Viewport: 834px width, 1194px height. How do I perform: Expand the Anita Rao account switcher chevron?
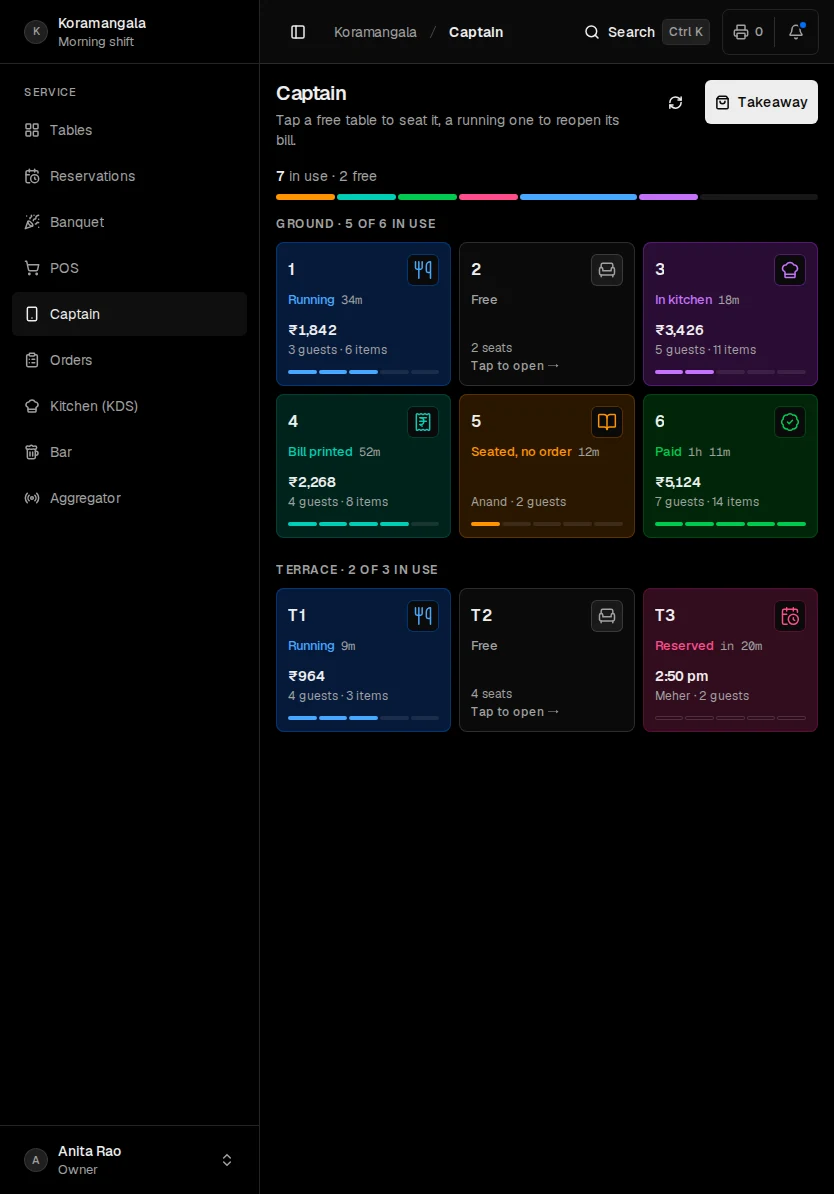pyautogui.click(x=227, y=1160)
